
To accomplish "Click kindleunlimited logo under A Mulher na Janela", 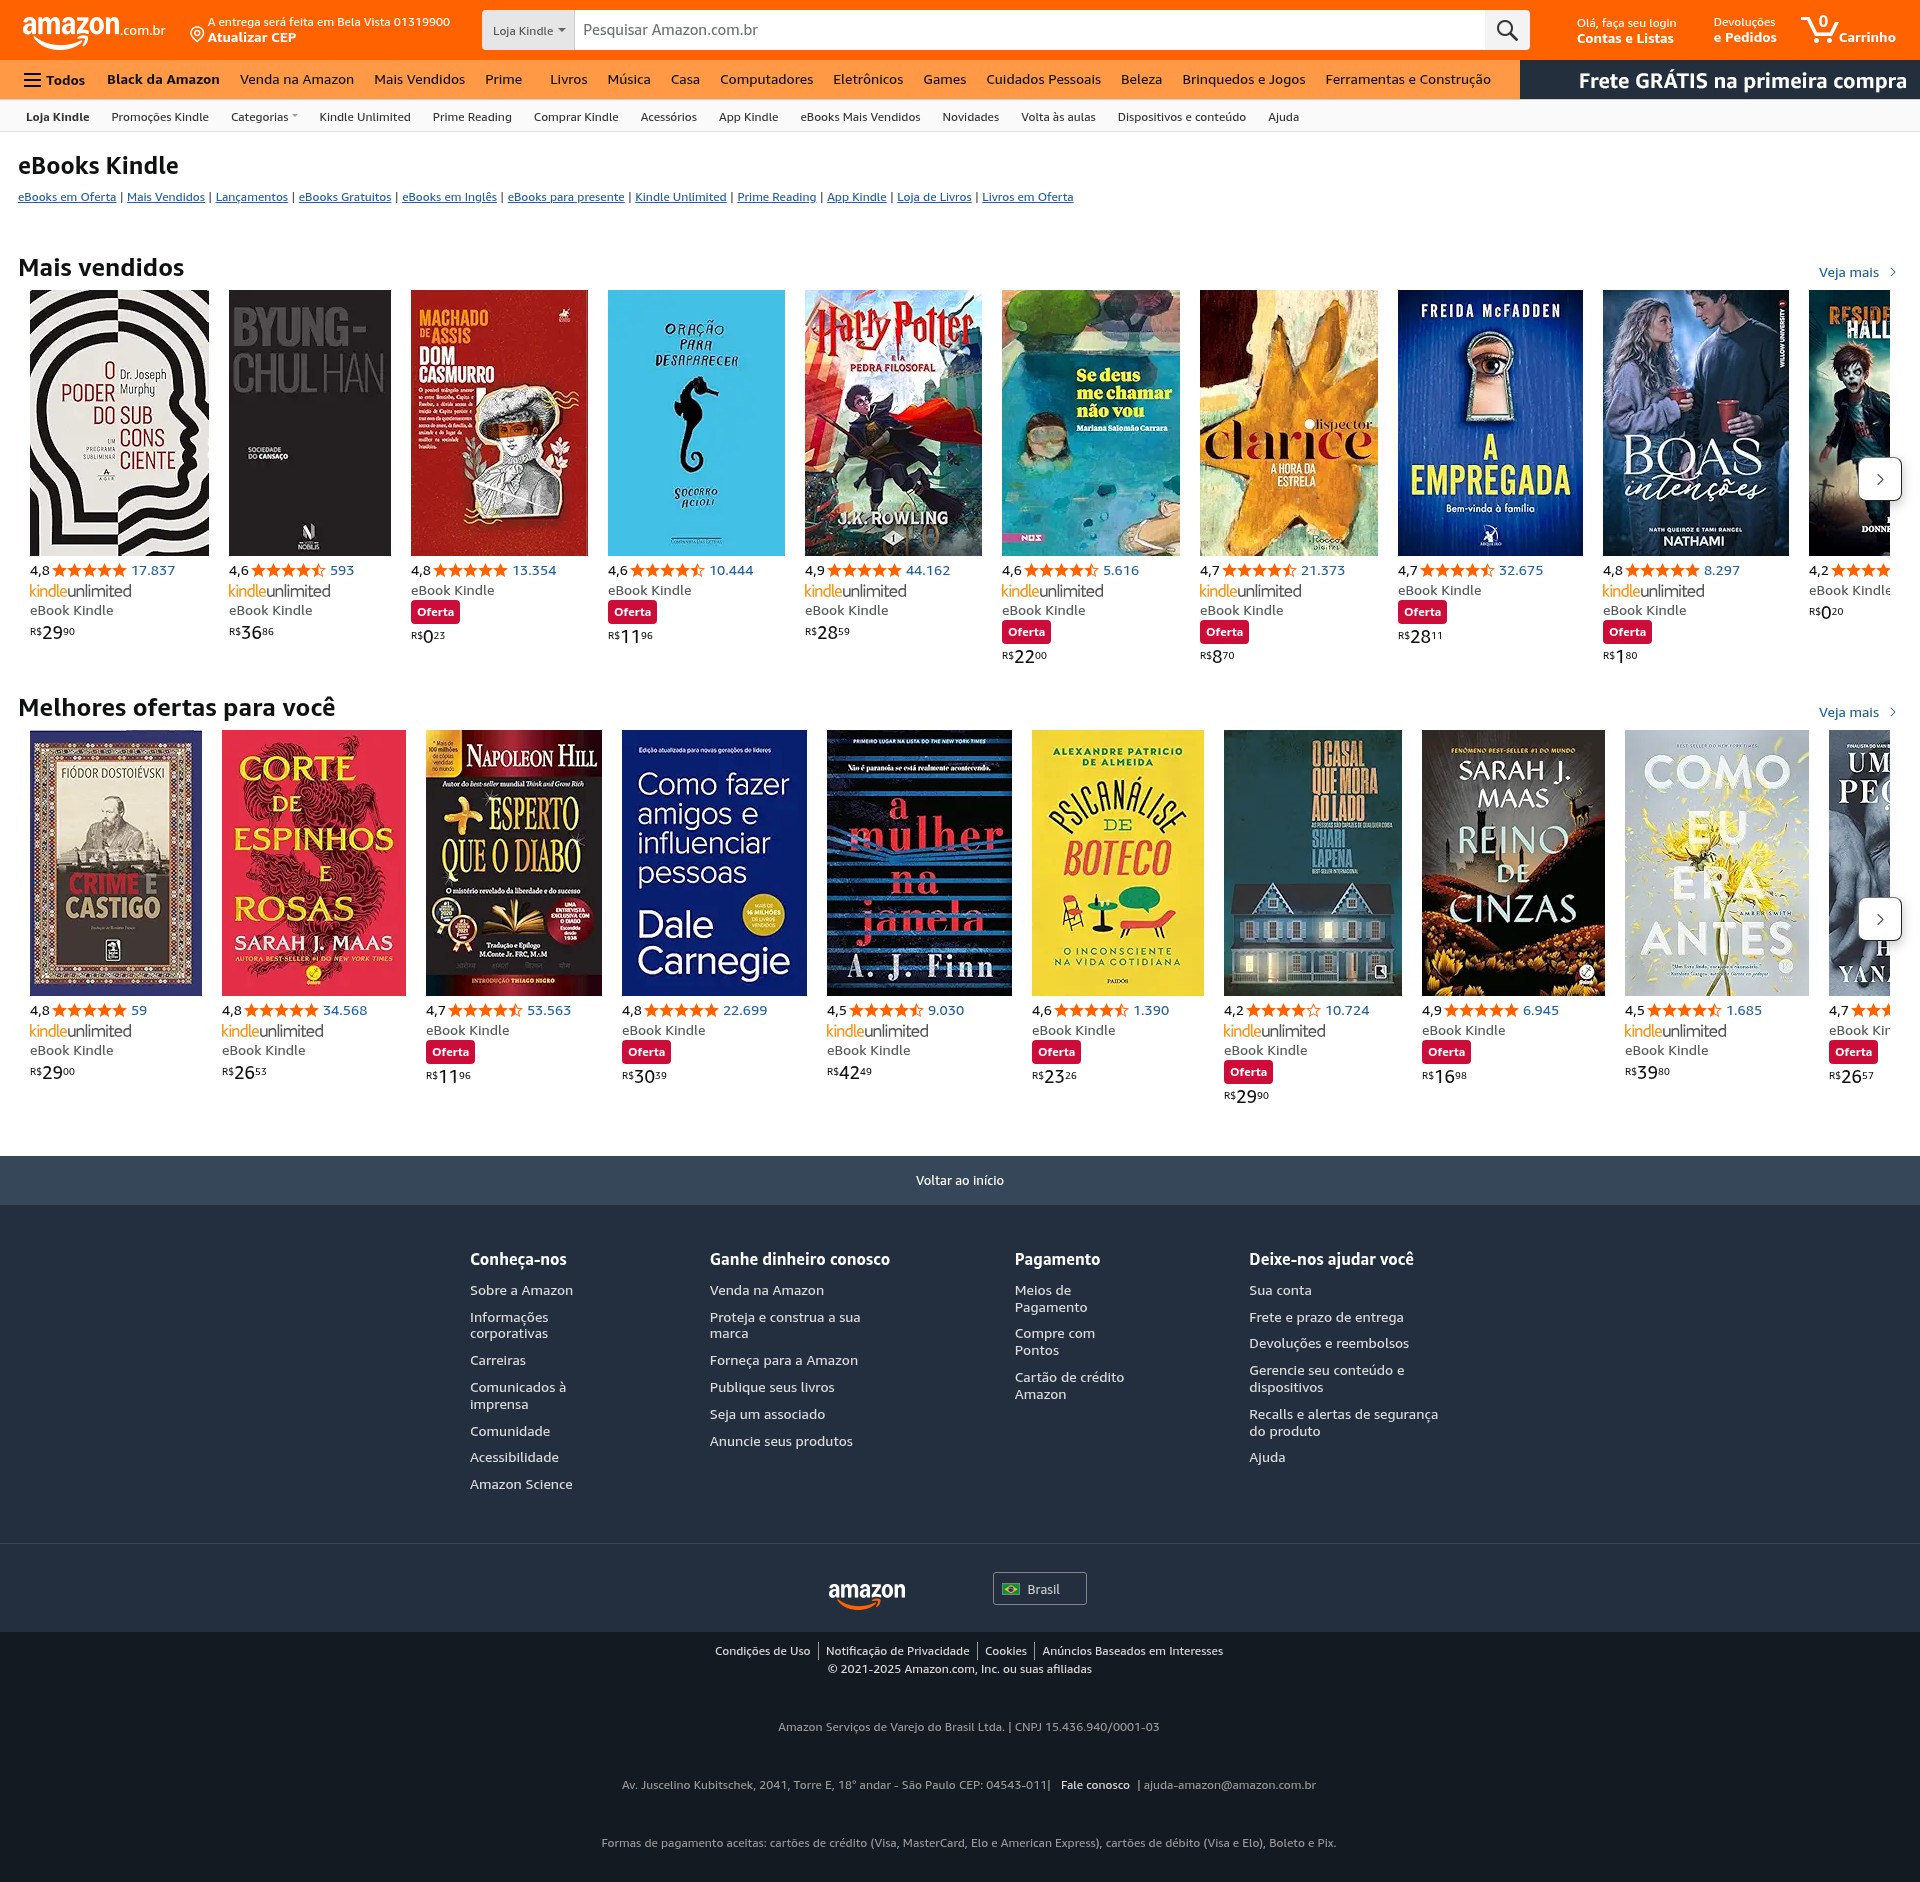I will (x=877, y=1031).
